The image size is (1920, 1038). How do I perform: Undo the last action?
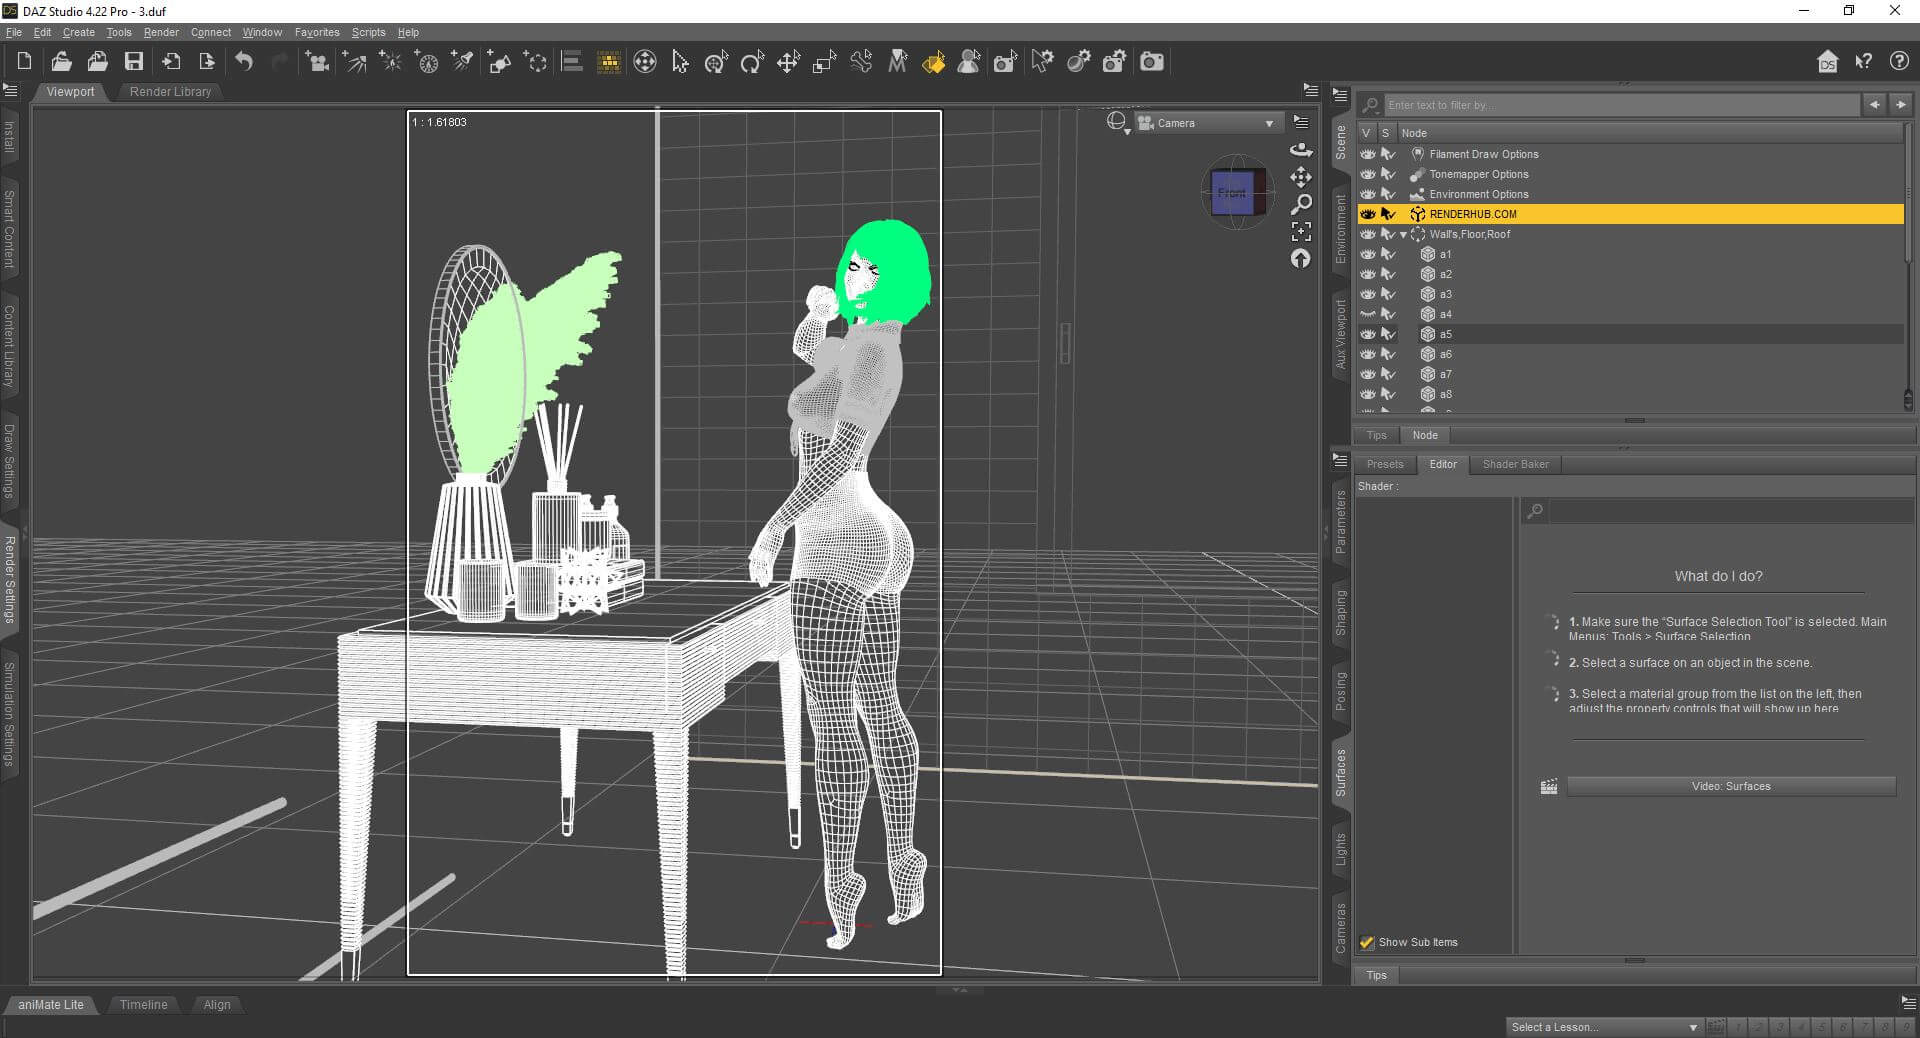(x=244, y=62)
